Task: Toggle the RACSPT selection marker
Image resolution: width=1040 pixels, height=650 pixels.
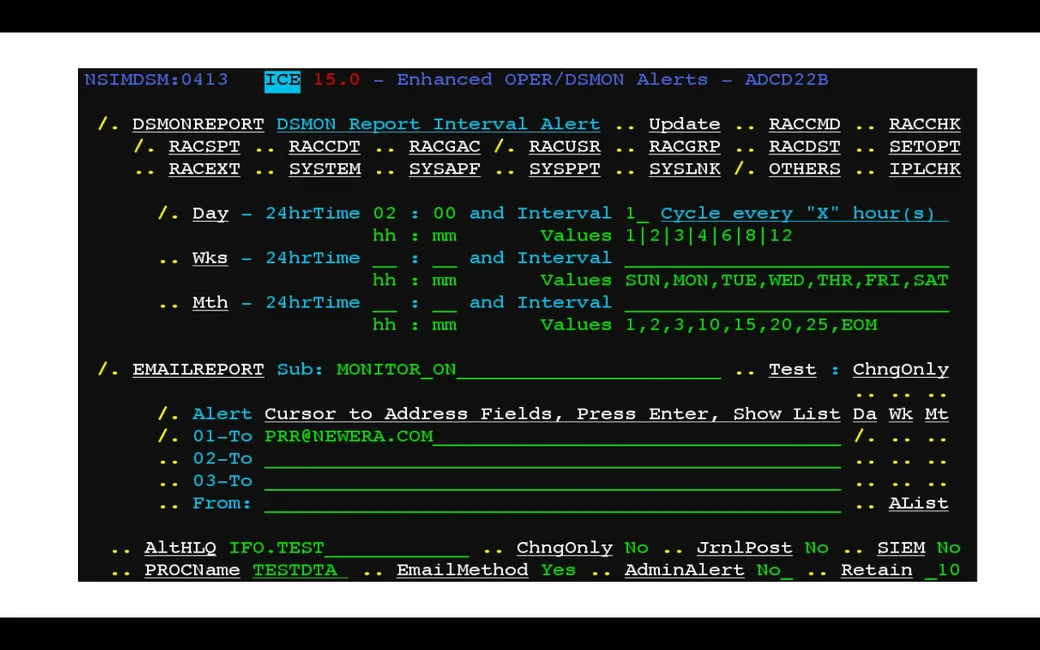Action: [x=144, y=147]
